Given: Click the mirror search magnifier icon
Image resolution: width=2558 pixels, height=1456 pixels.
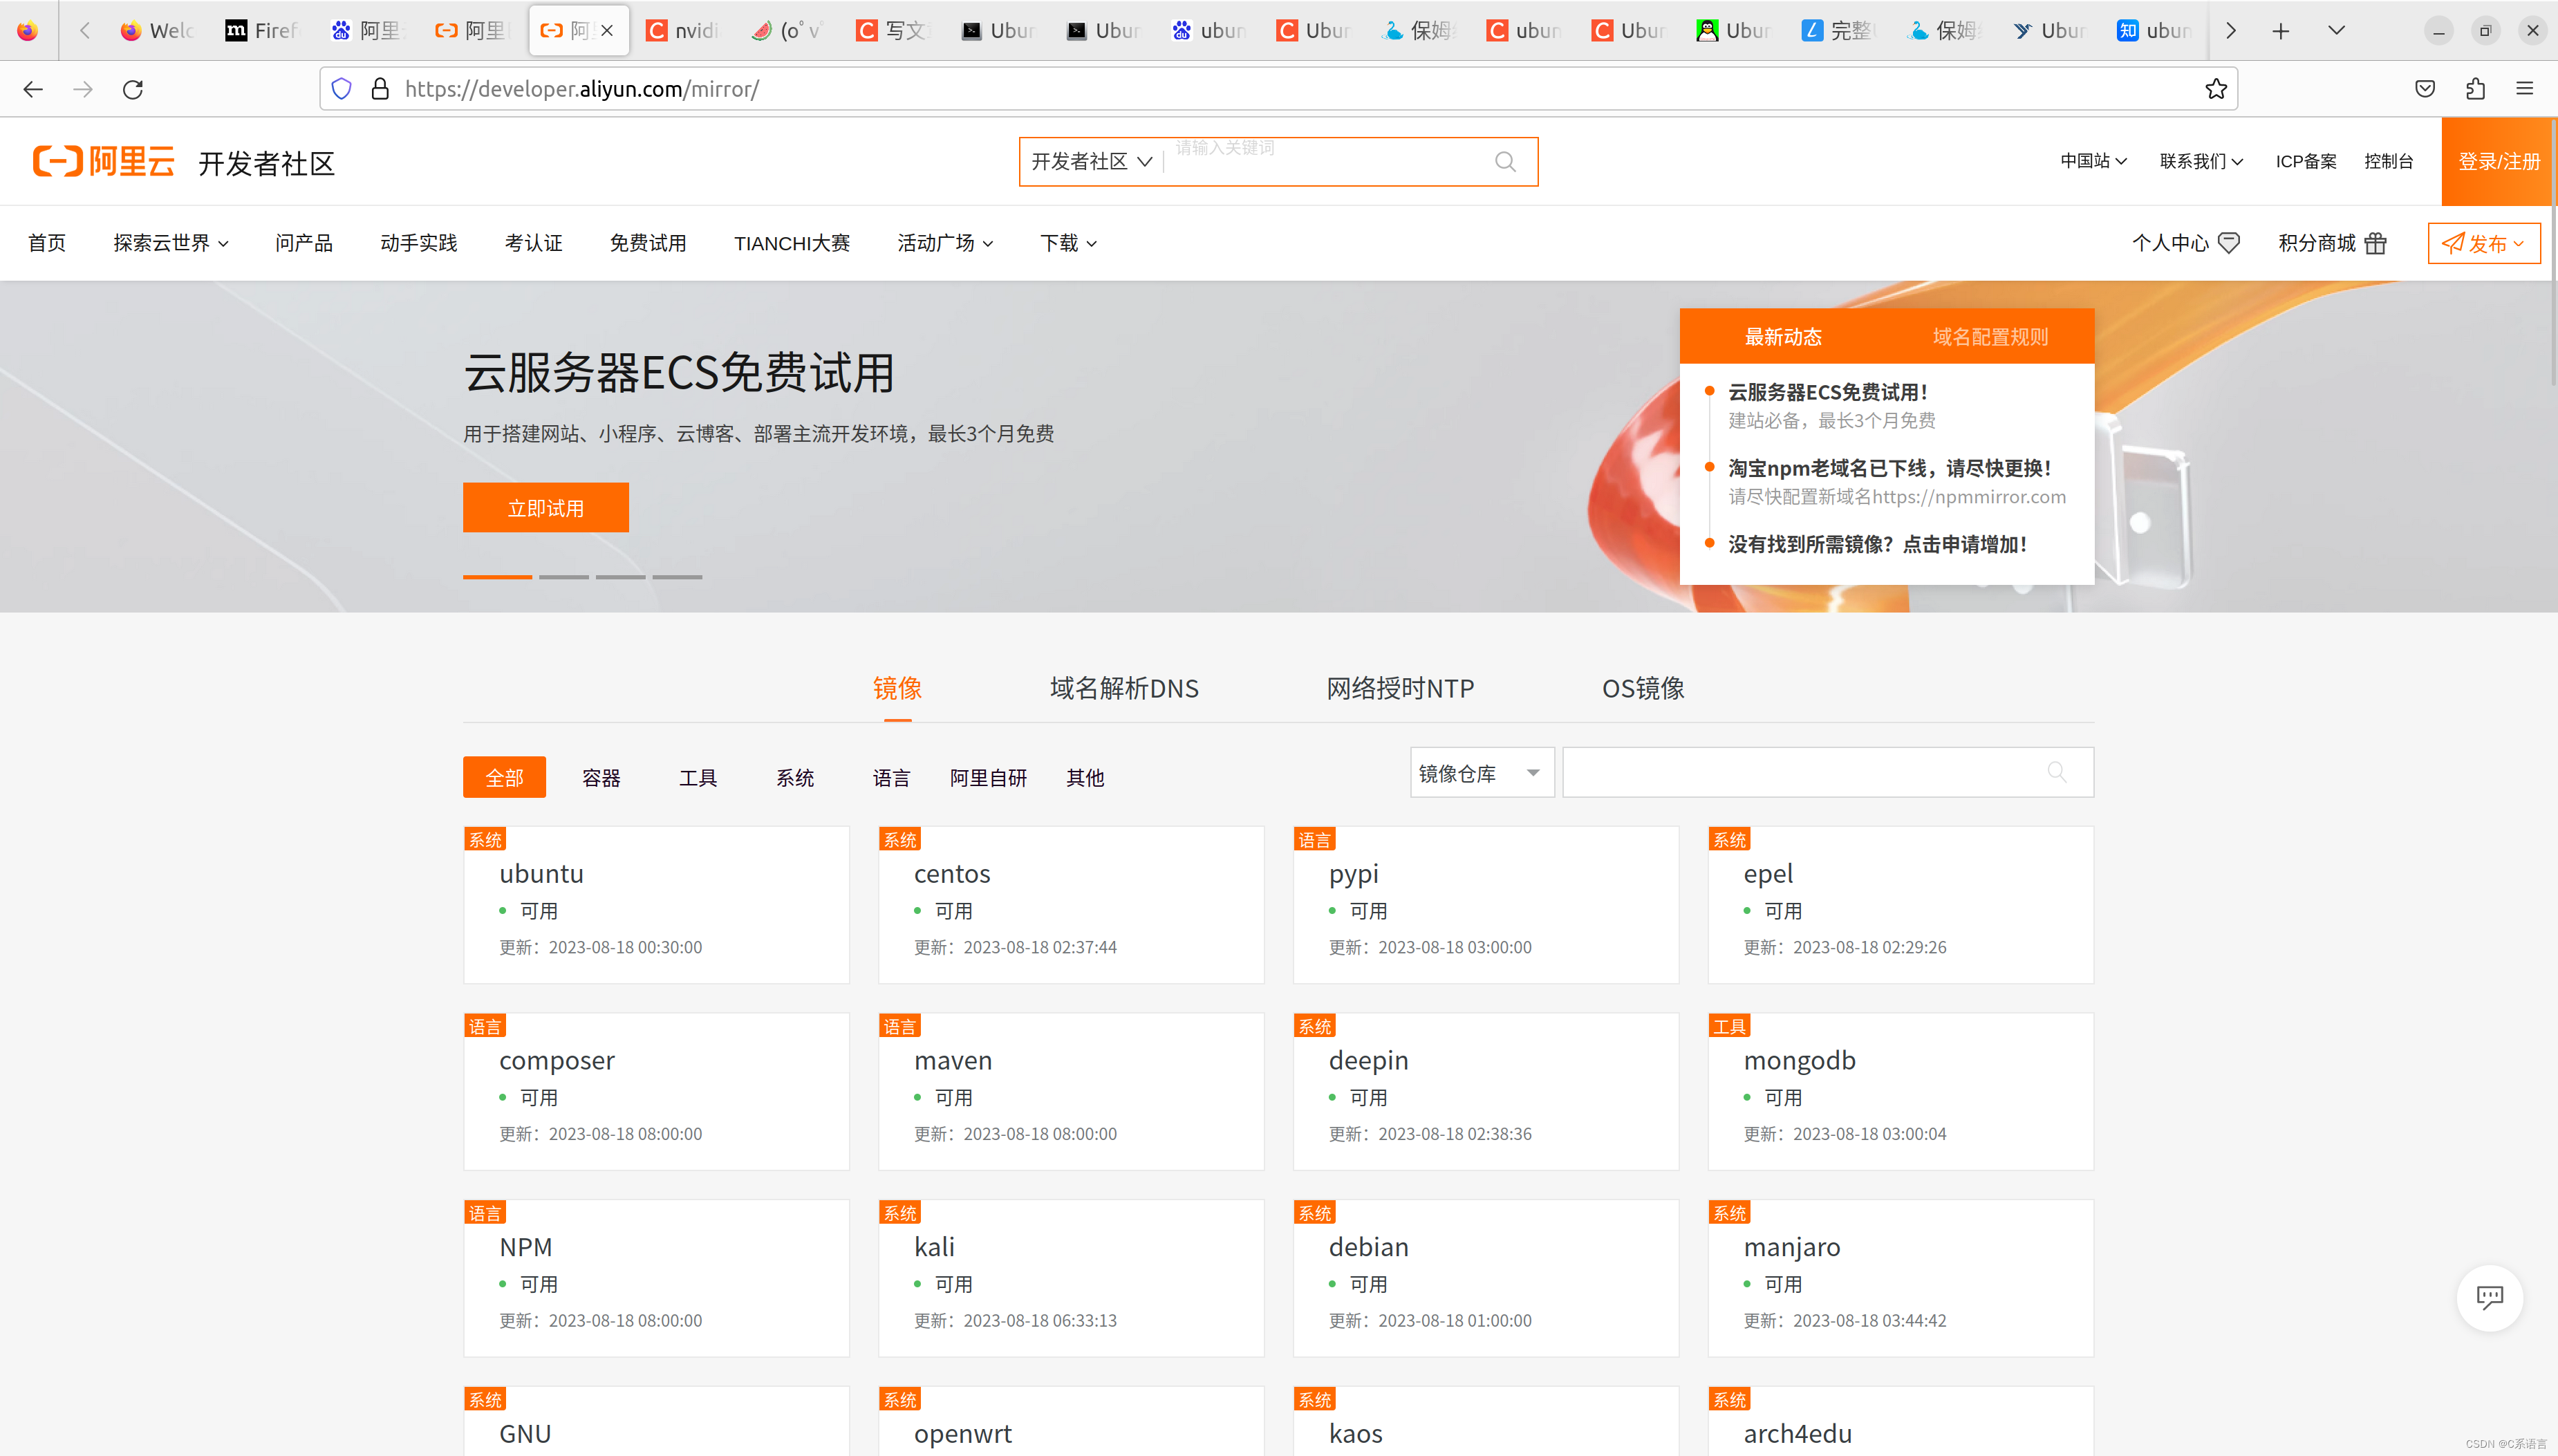Looking at the screenshot, I should coord(2056,772).
